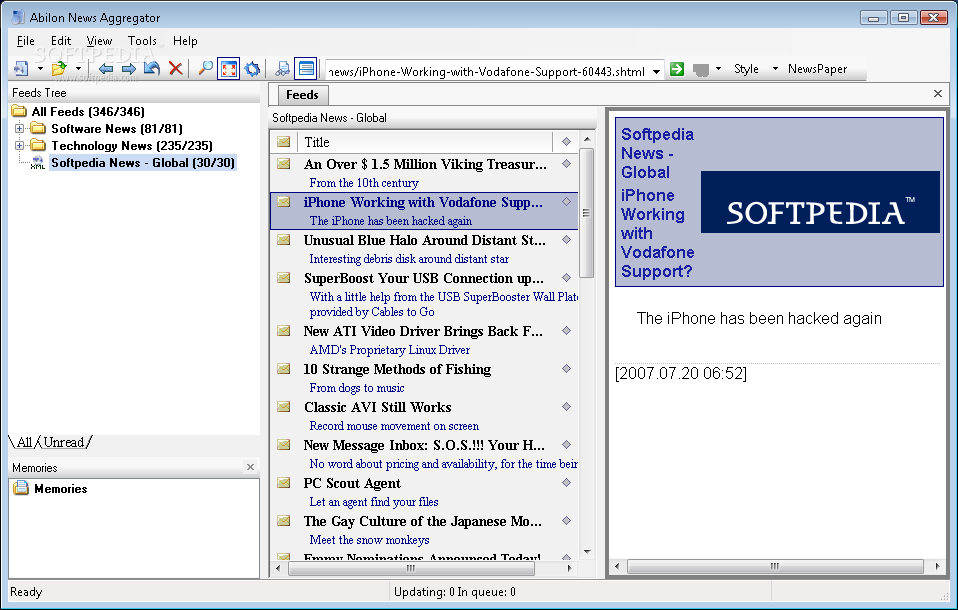Viewport: 958px width, 610px height.
Task: Click into the address URL field
Action: [488, 72]
